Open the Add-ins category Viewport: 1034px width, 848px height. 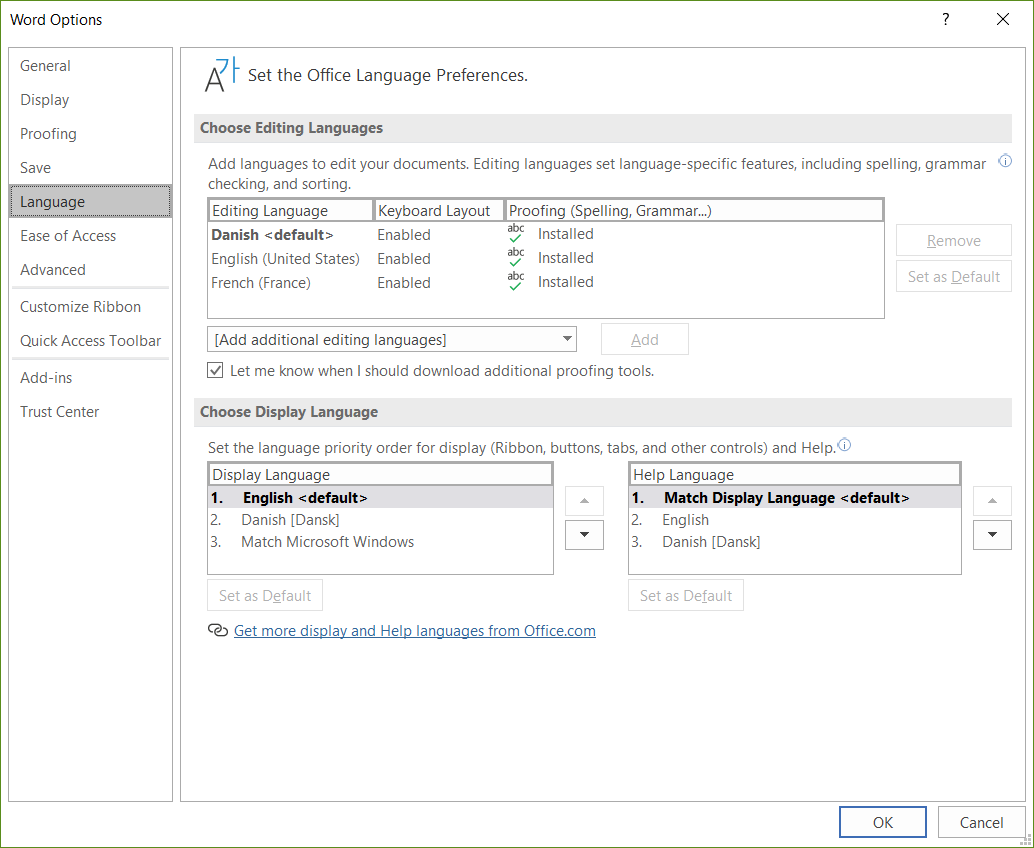90,377
